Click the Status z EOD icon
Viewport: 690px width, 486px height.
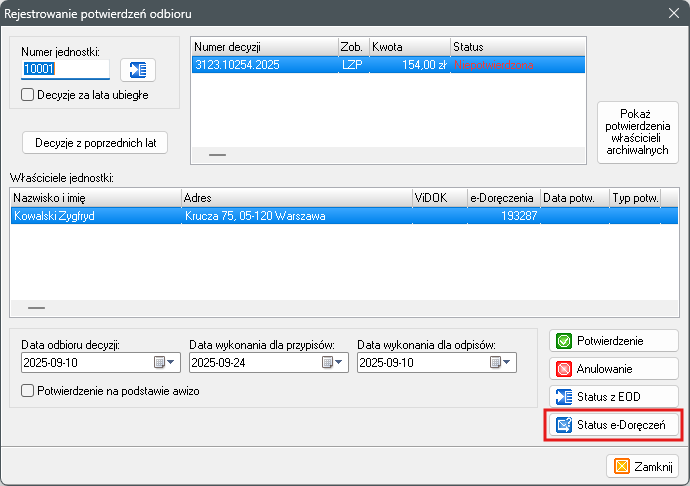(564, 397)
